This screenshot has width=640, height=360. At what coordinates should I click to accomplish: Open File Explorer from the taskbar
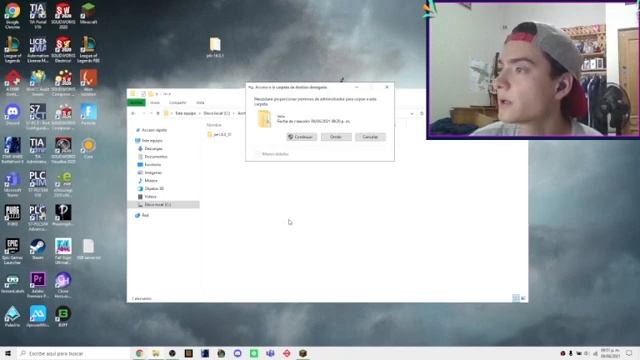[156, 353]
